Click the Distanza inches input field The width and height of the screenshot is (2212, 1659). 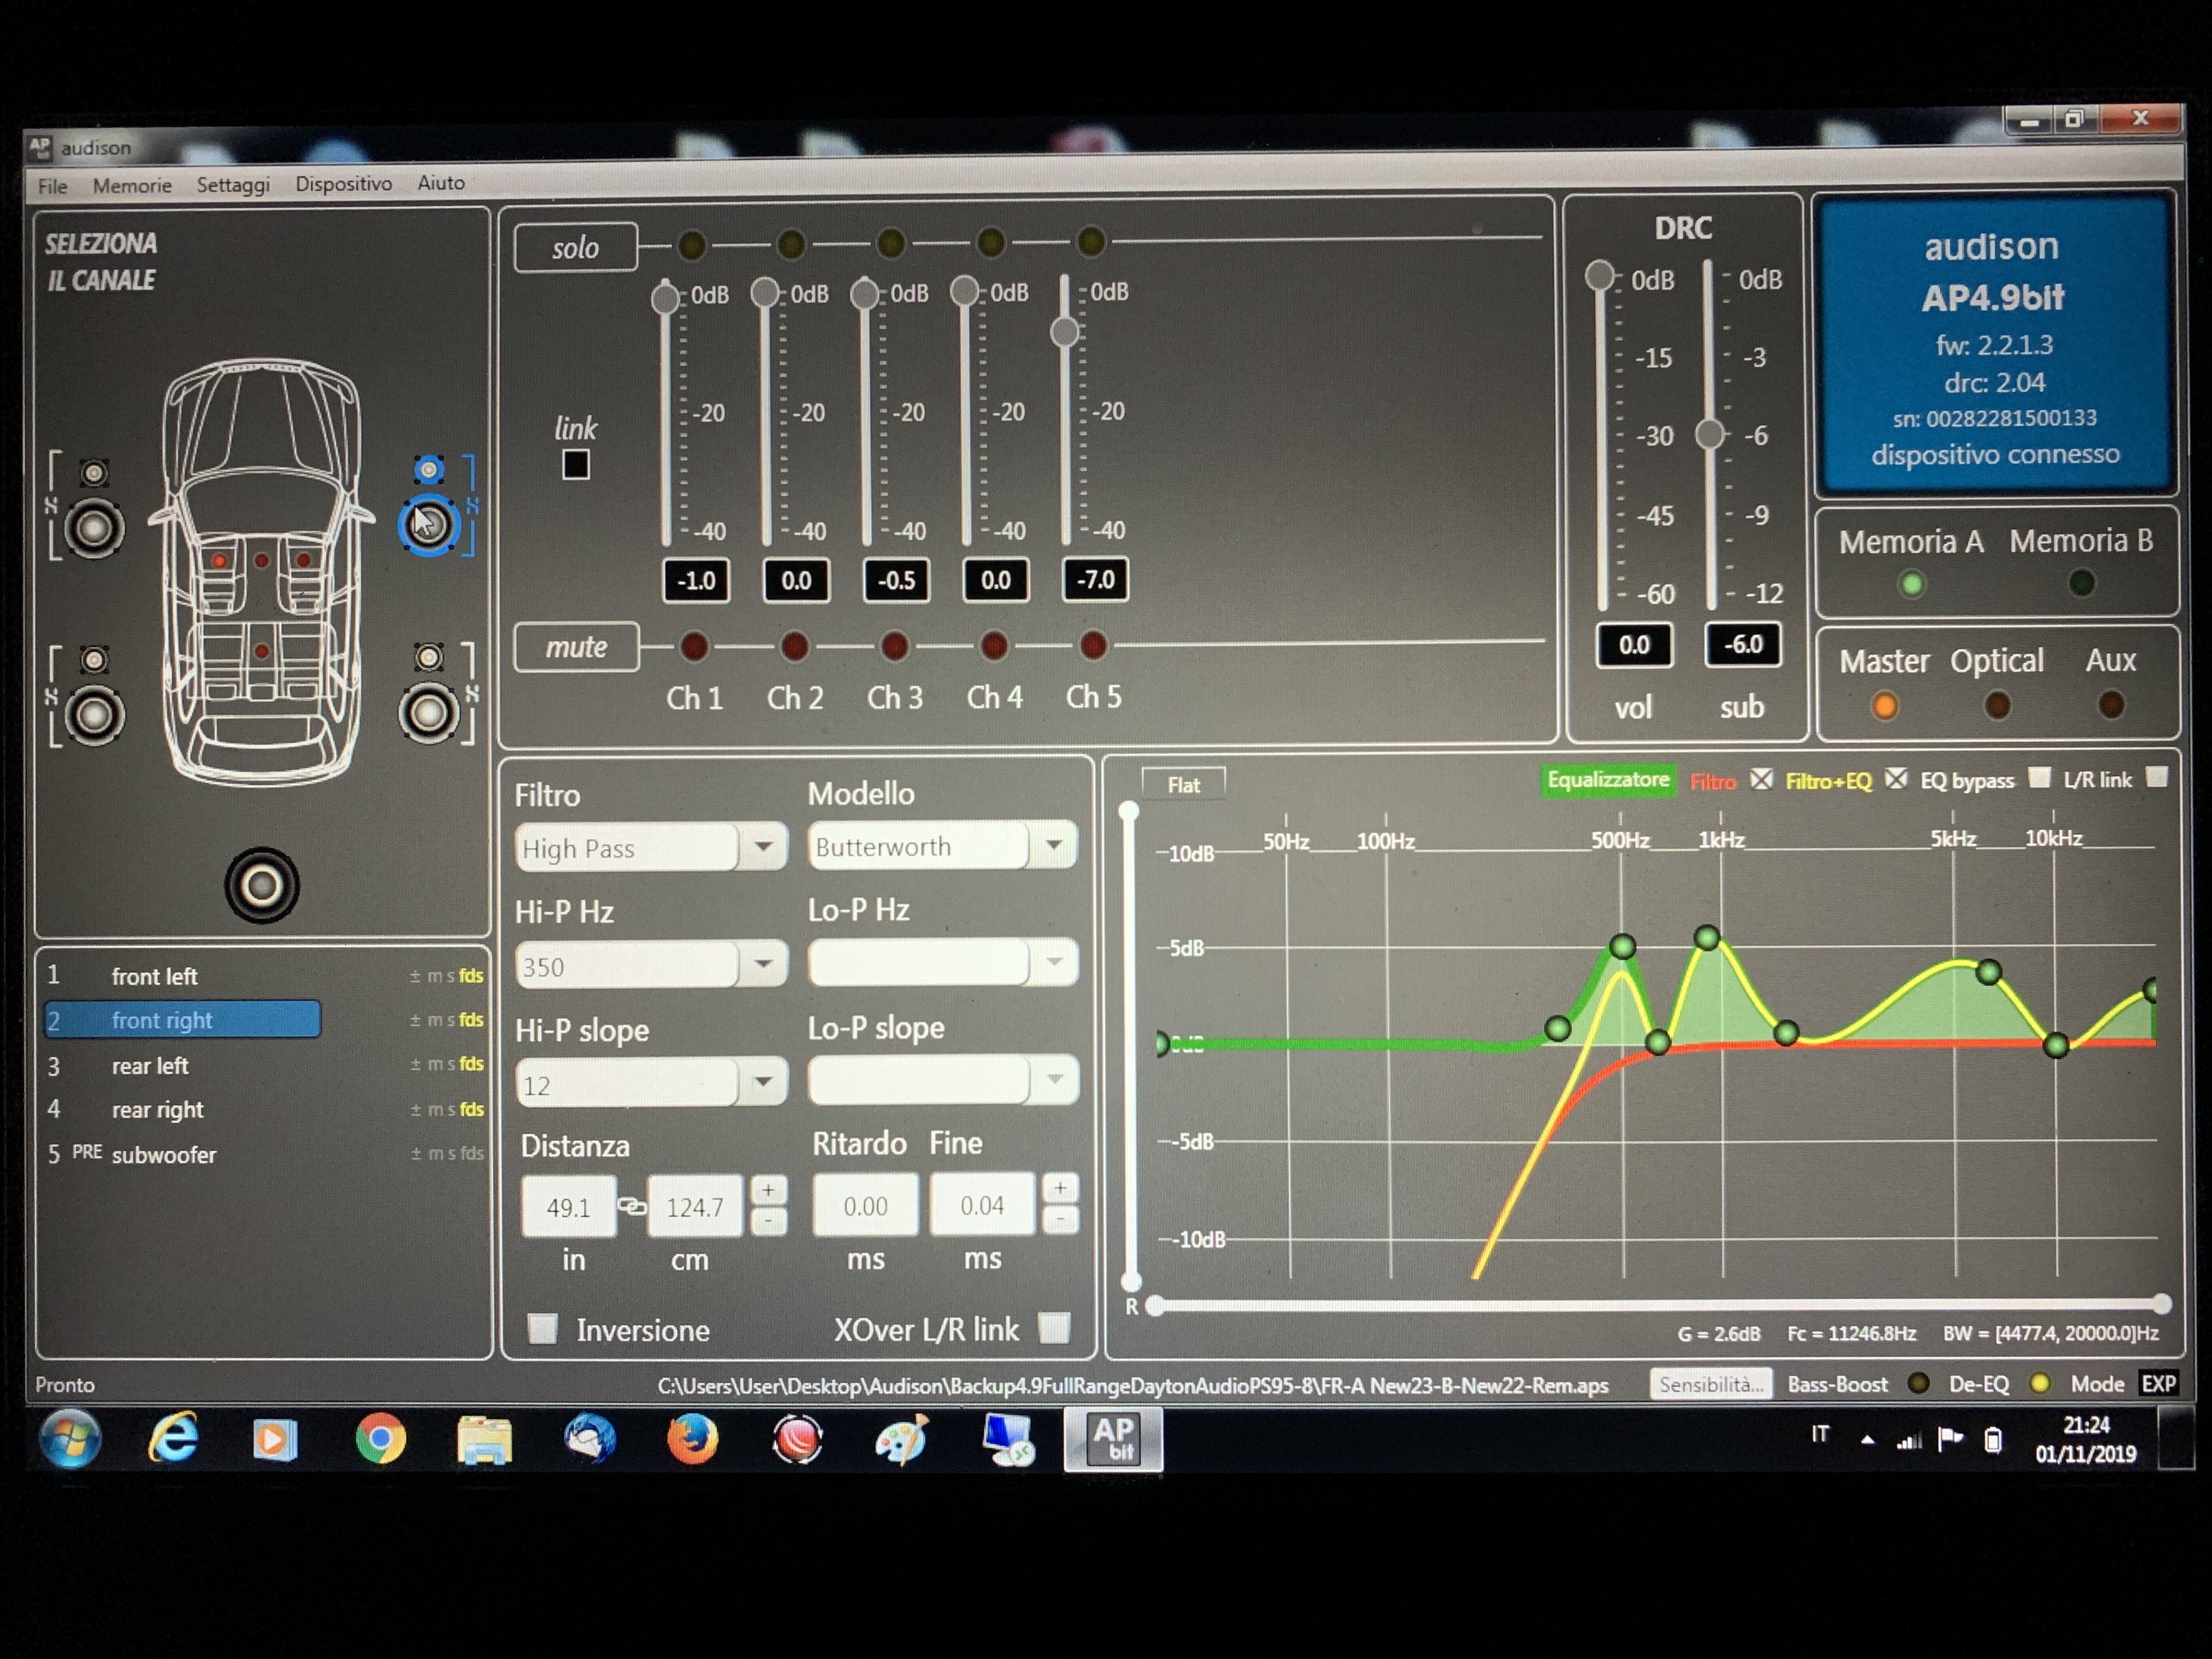(x=568, y=1207)
